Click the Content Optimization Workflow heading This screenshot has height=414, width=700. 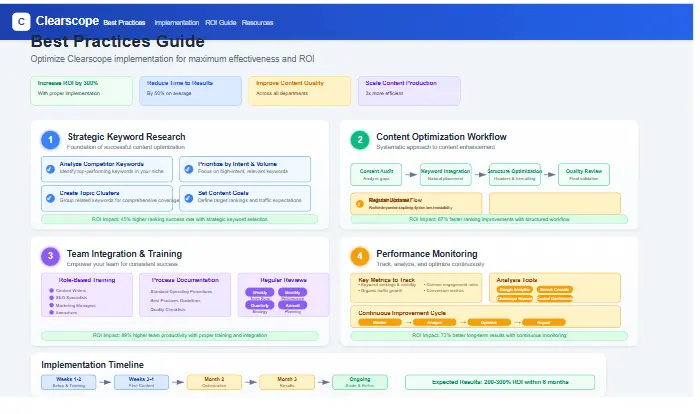pos(442,137)
